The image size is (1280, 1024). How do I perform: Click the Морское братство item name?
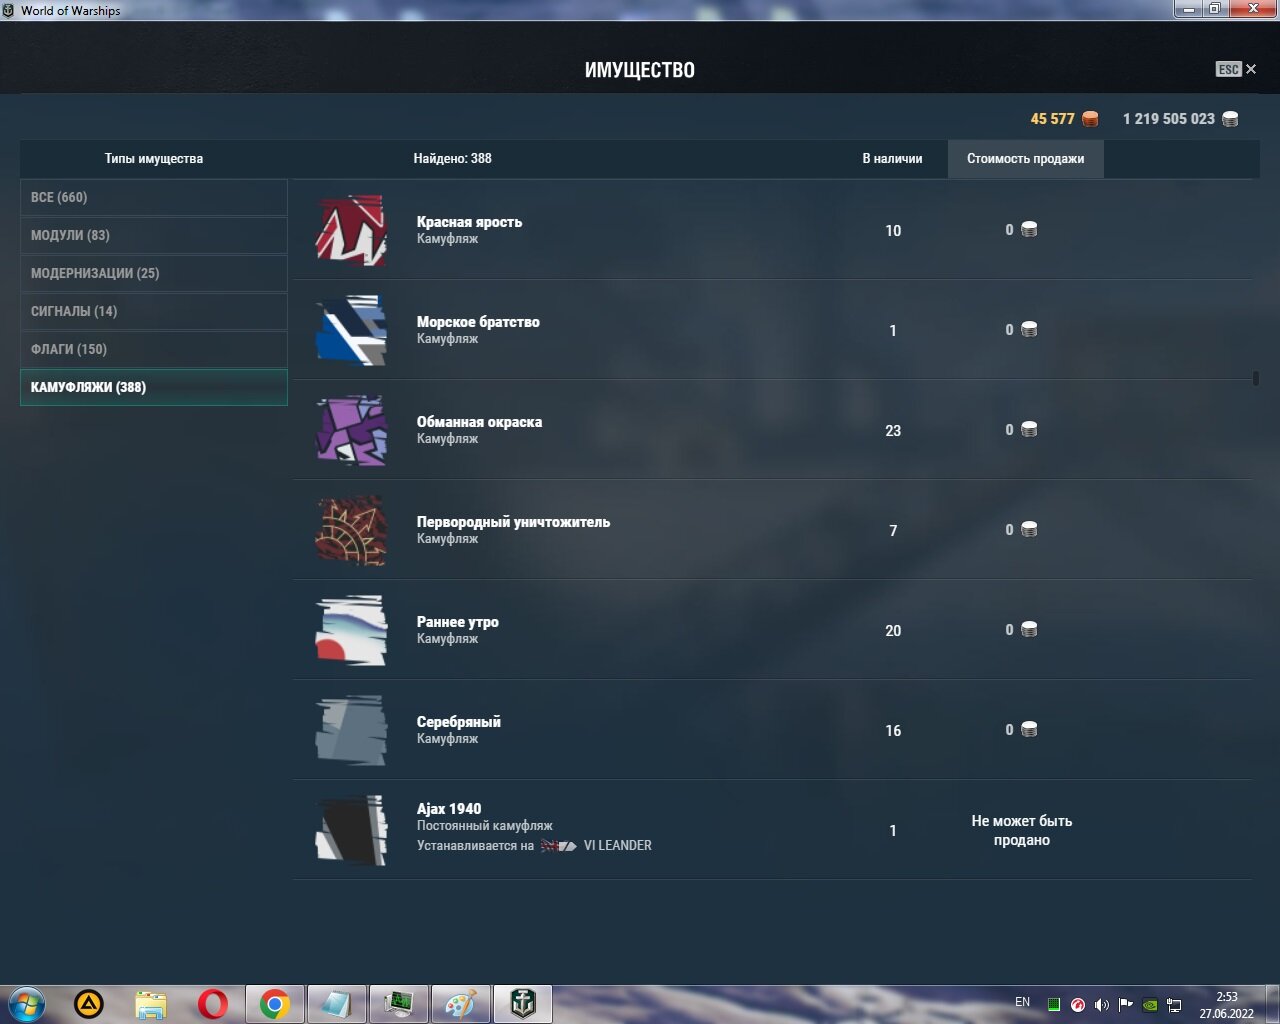click(x=478, y=322)
